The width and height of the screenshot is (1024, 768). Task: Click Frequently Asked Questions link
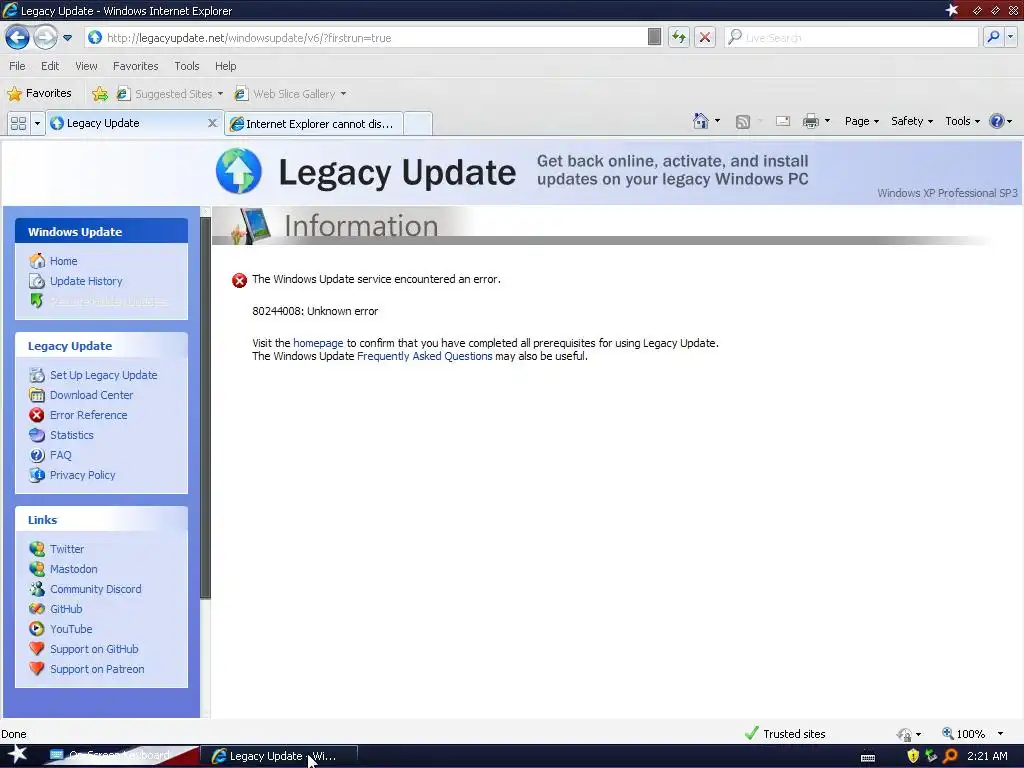tap(424, 356)
